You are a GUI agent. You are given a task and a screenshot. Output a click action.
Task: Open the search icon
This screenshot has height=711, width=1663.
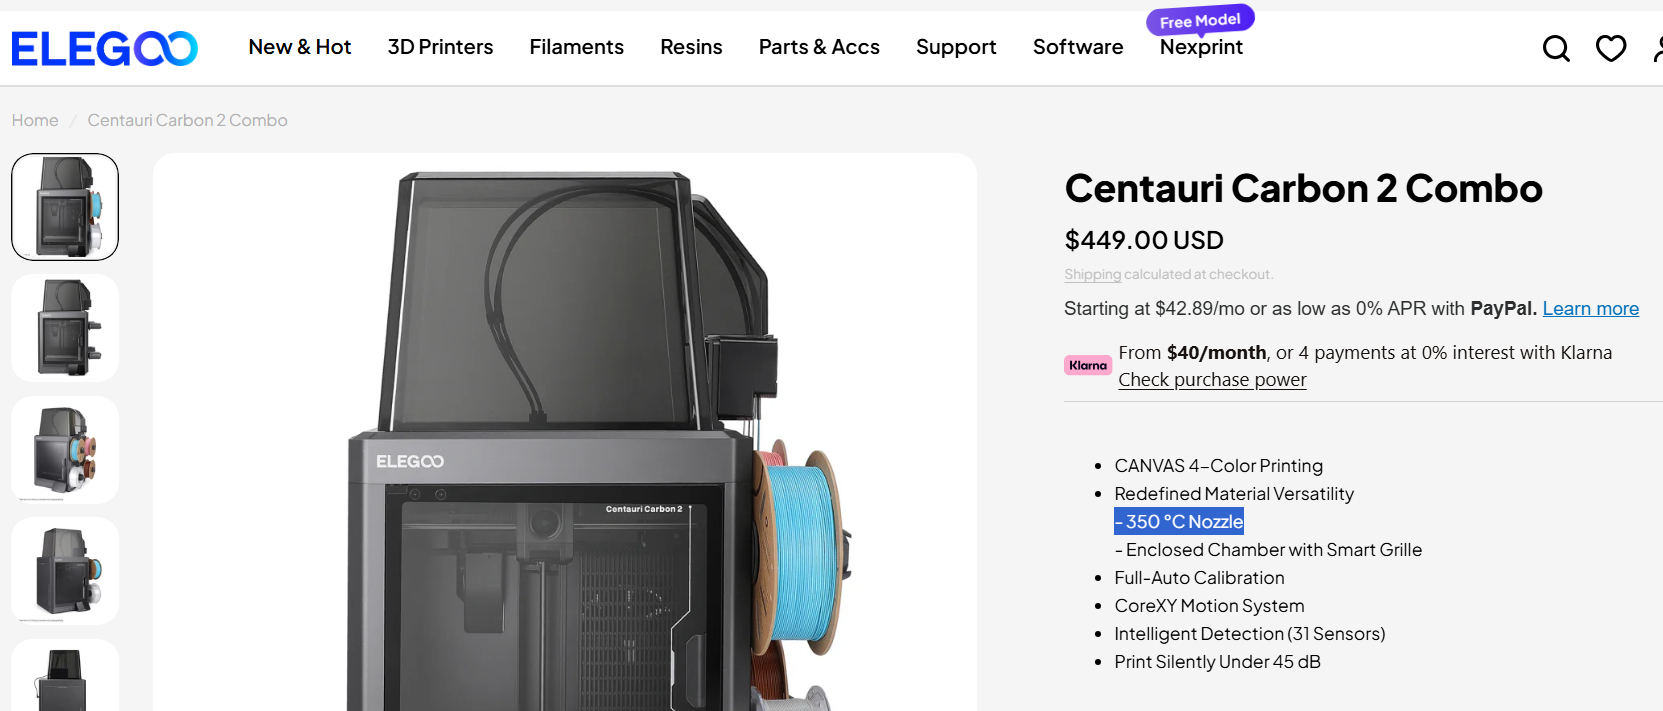pos(1556,48)
